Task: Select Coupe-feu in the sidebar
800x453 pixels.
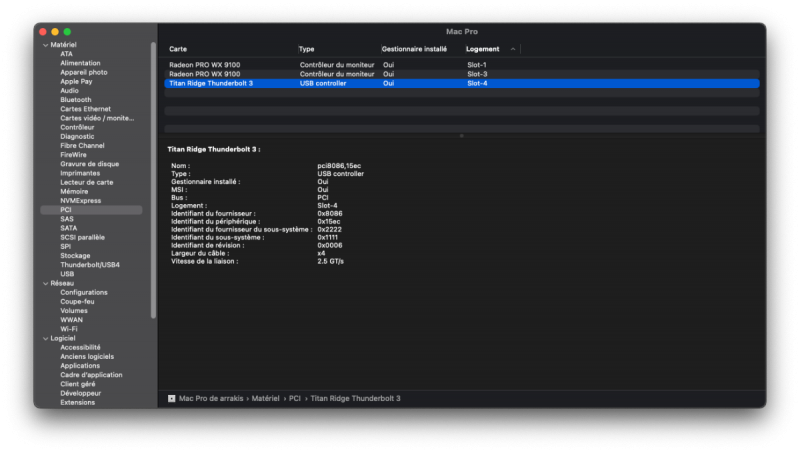Action: point(77,302)
